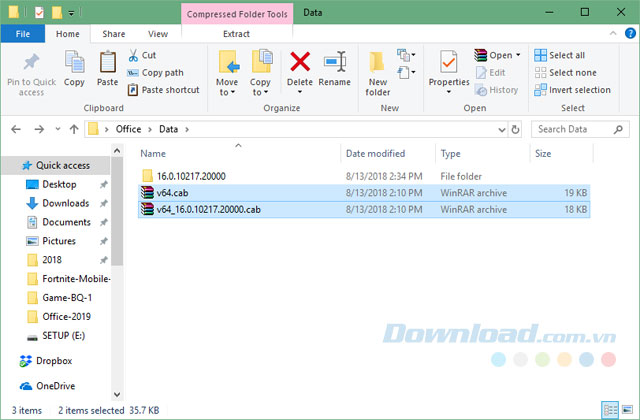640x420 pixels.
Task: Click the Compressed Folder Tools tab
Action: click(237, 14)
